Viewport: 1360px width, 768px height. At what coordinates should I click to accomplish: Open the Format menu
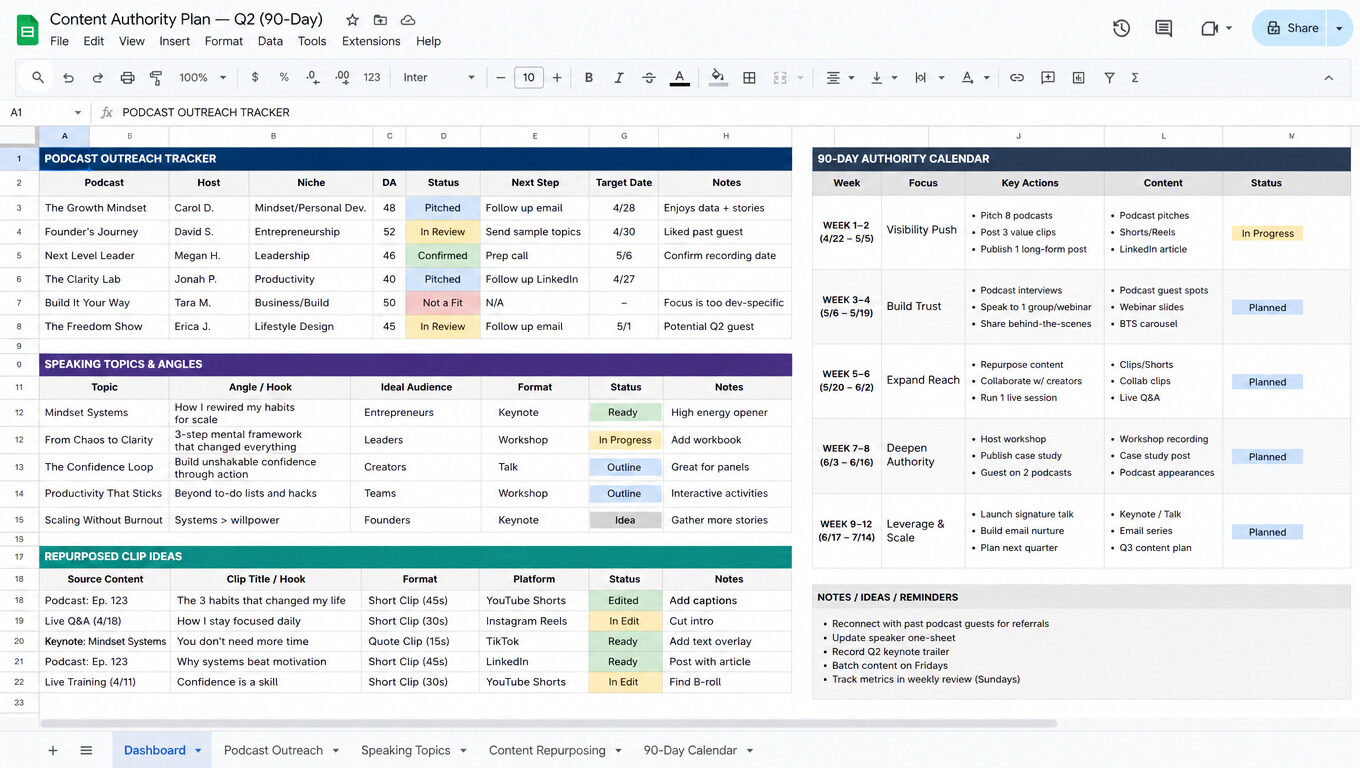[x=223, y=41]
